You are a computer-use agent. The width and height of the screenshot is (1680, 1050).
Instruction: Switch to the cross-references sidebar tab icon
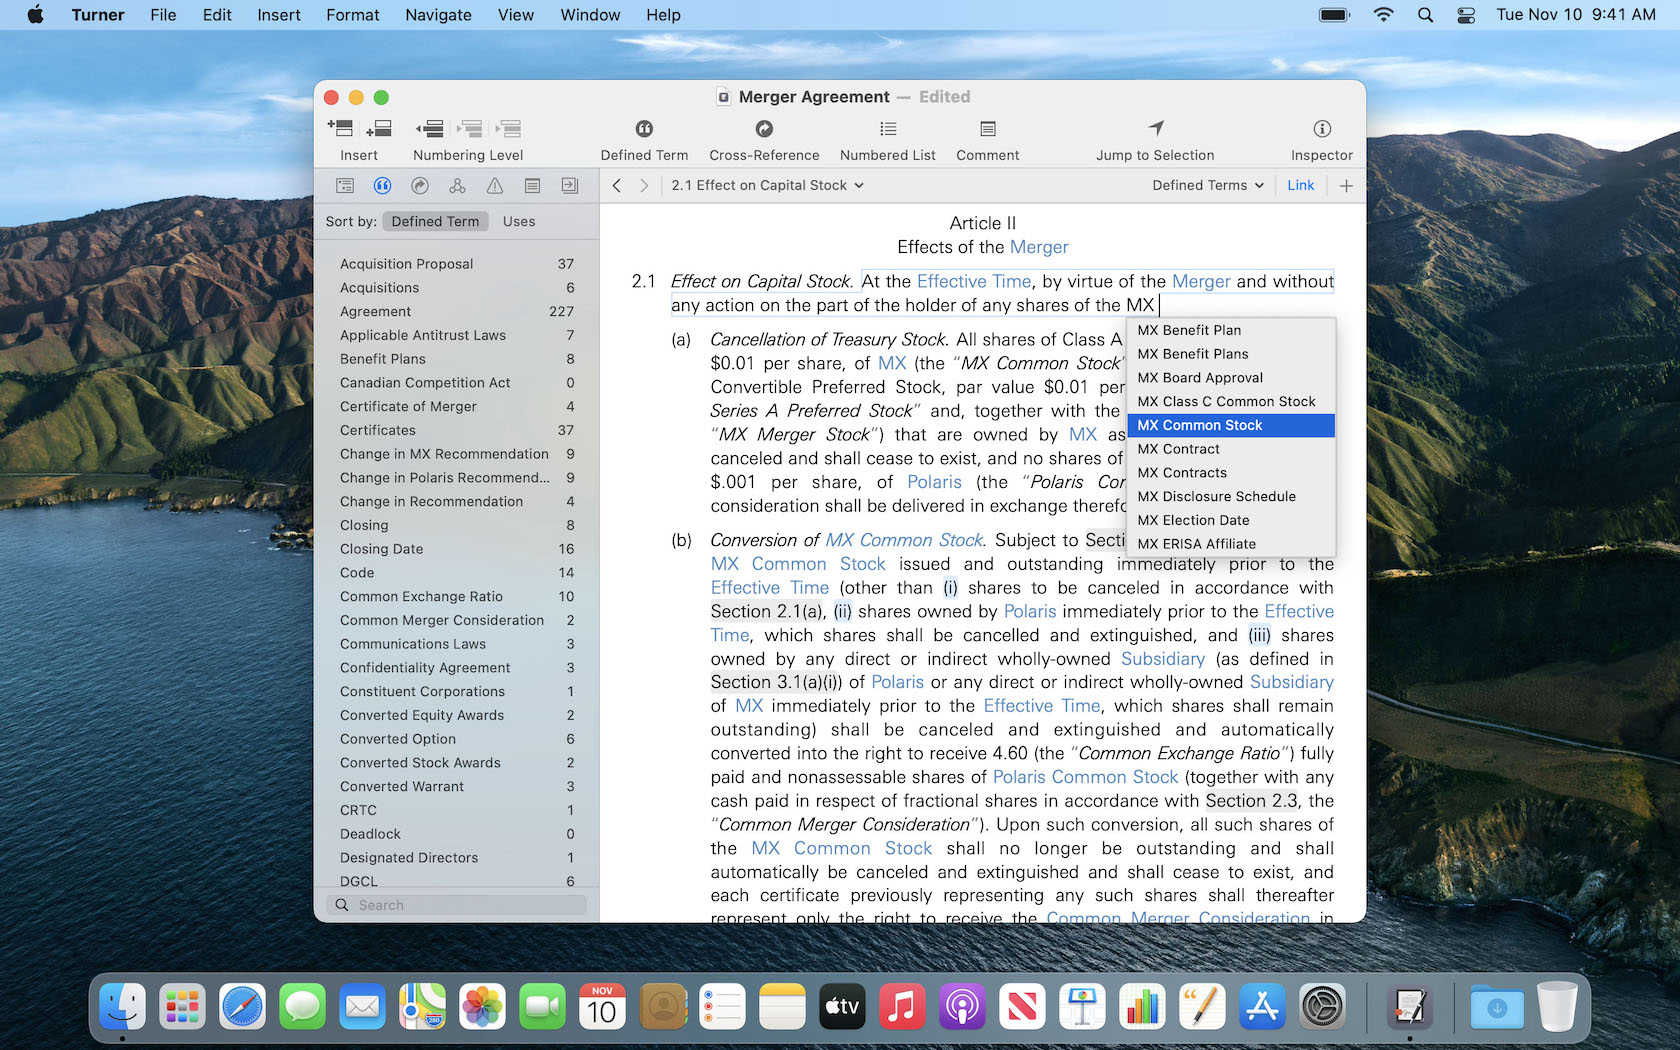pyautogui.click(x=420, y=185)
